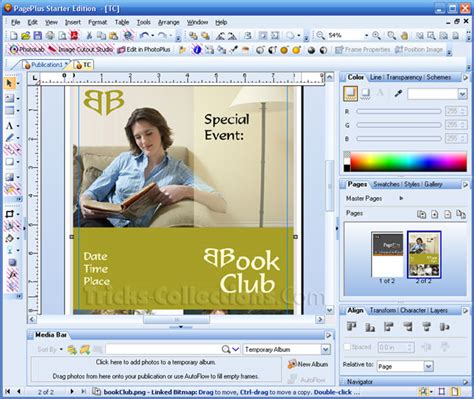Adjust the R color slider
The height and width of the screenshot is (399, 474).
(x=398, y=111)
